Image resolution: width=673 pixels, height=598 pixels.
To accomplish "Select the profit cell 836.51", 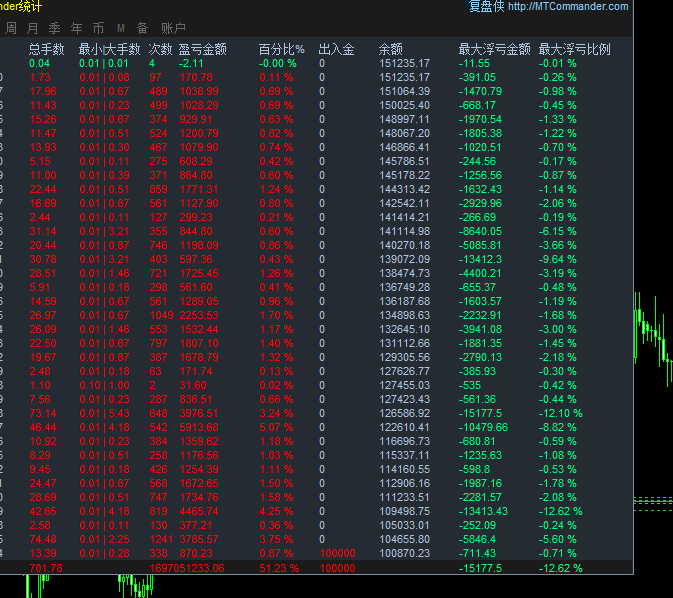I will point(196,399).
